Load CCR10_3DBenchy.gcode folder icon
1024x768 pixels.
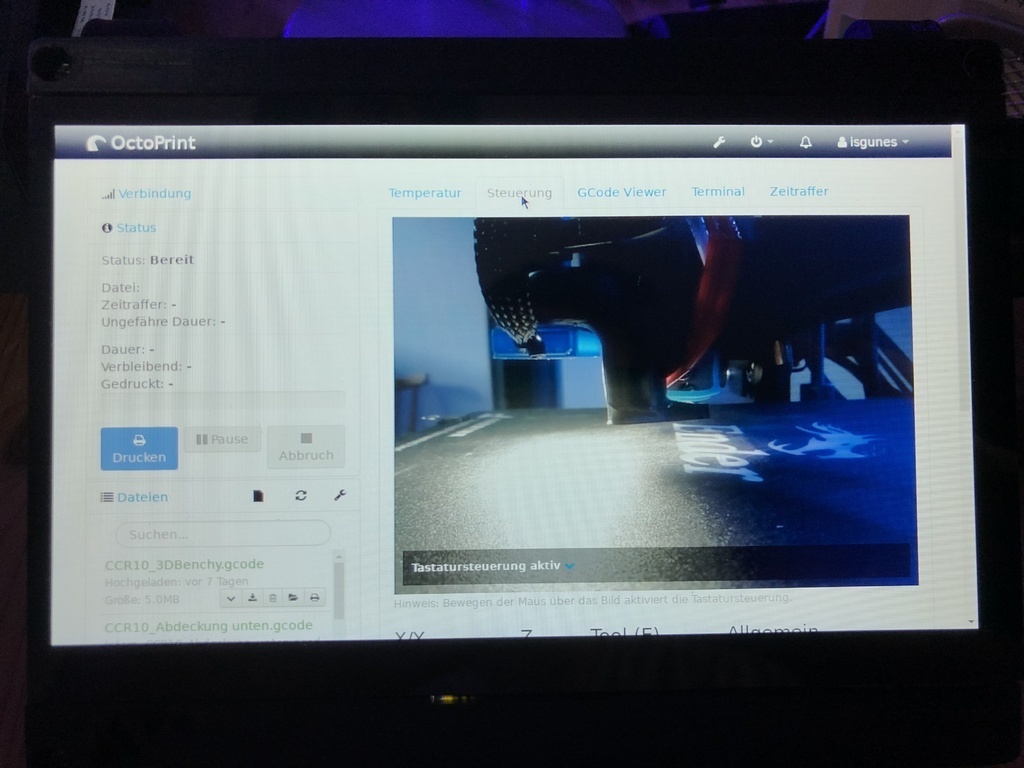point(293,598)
